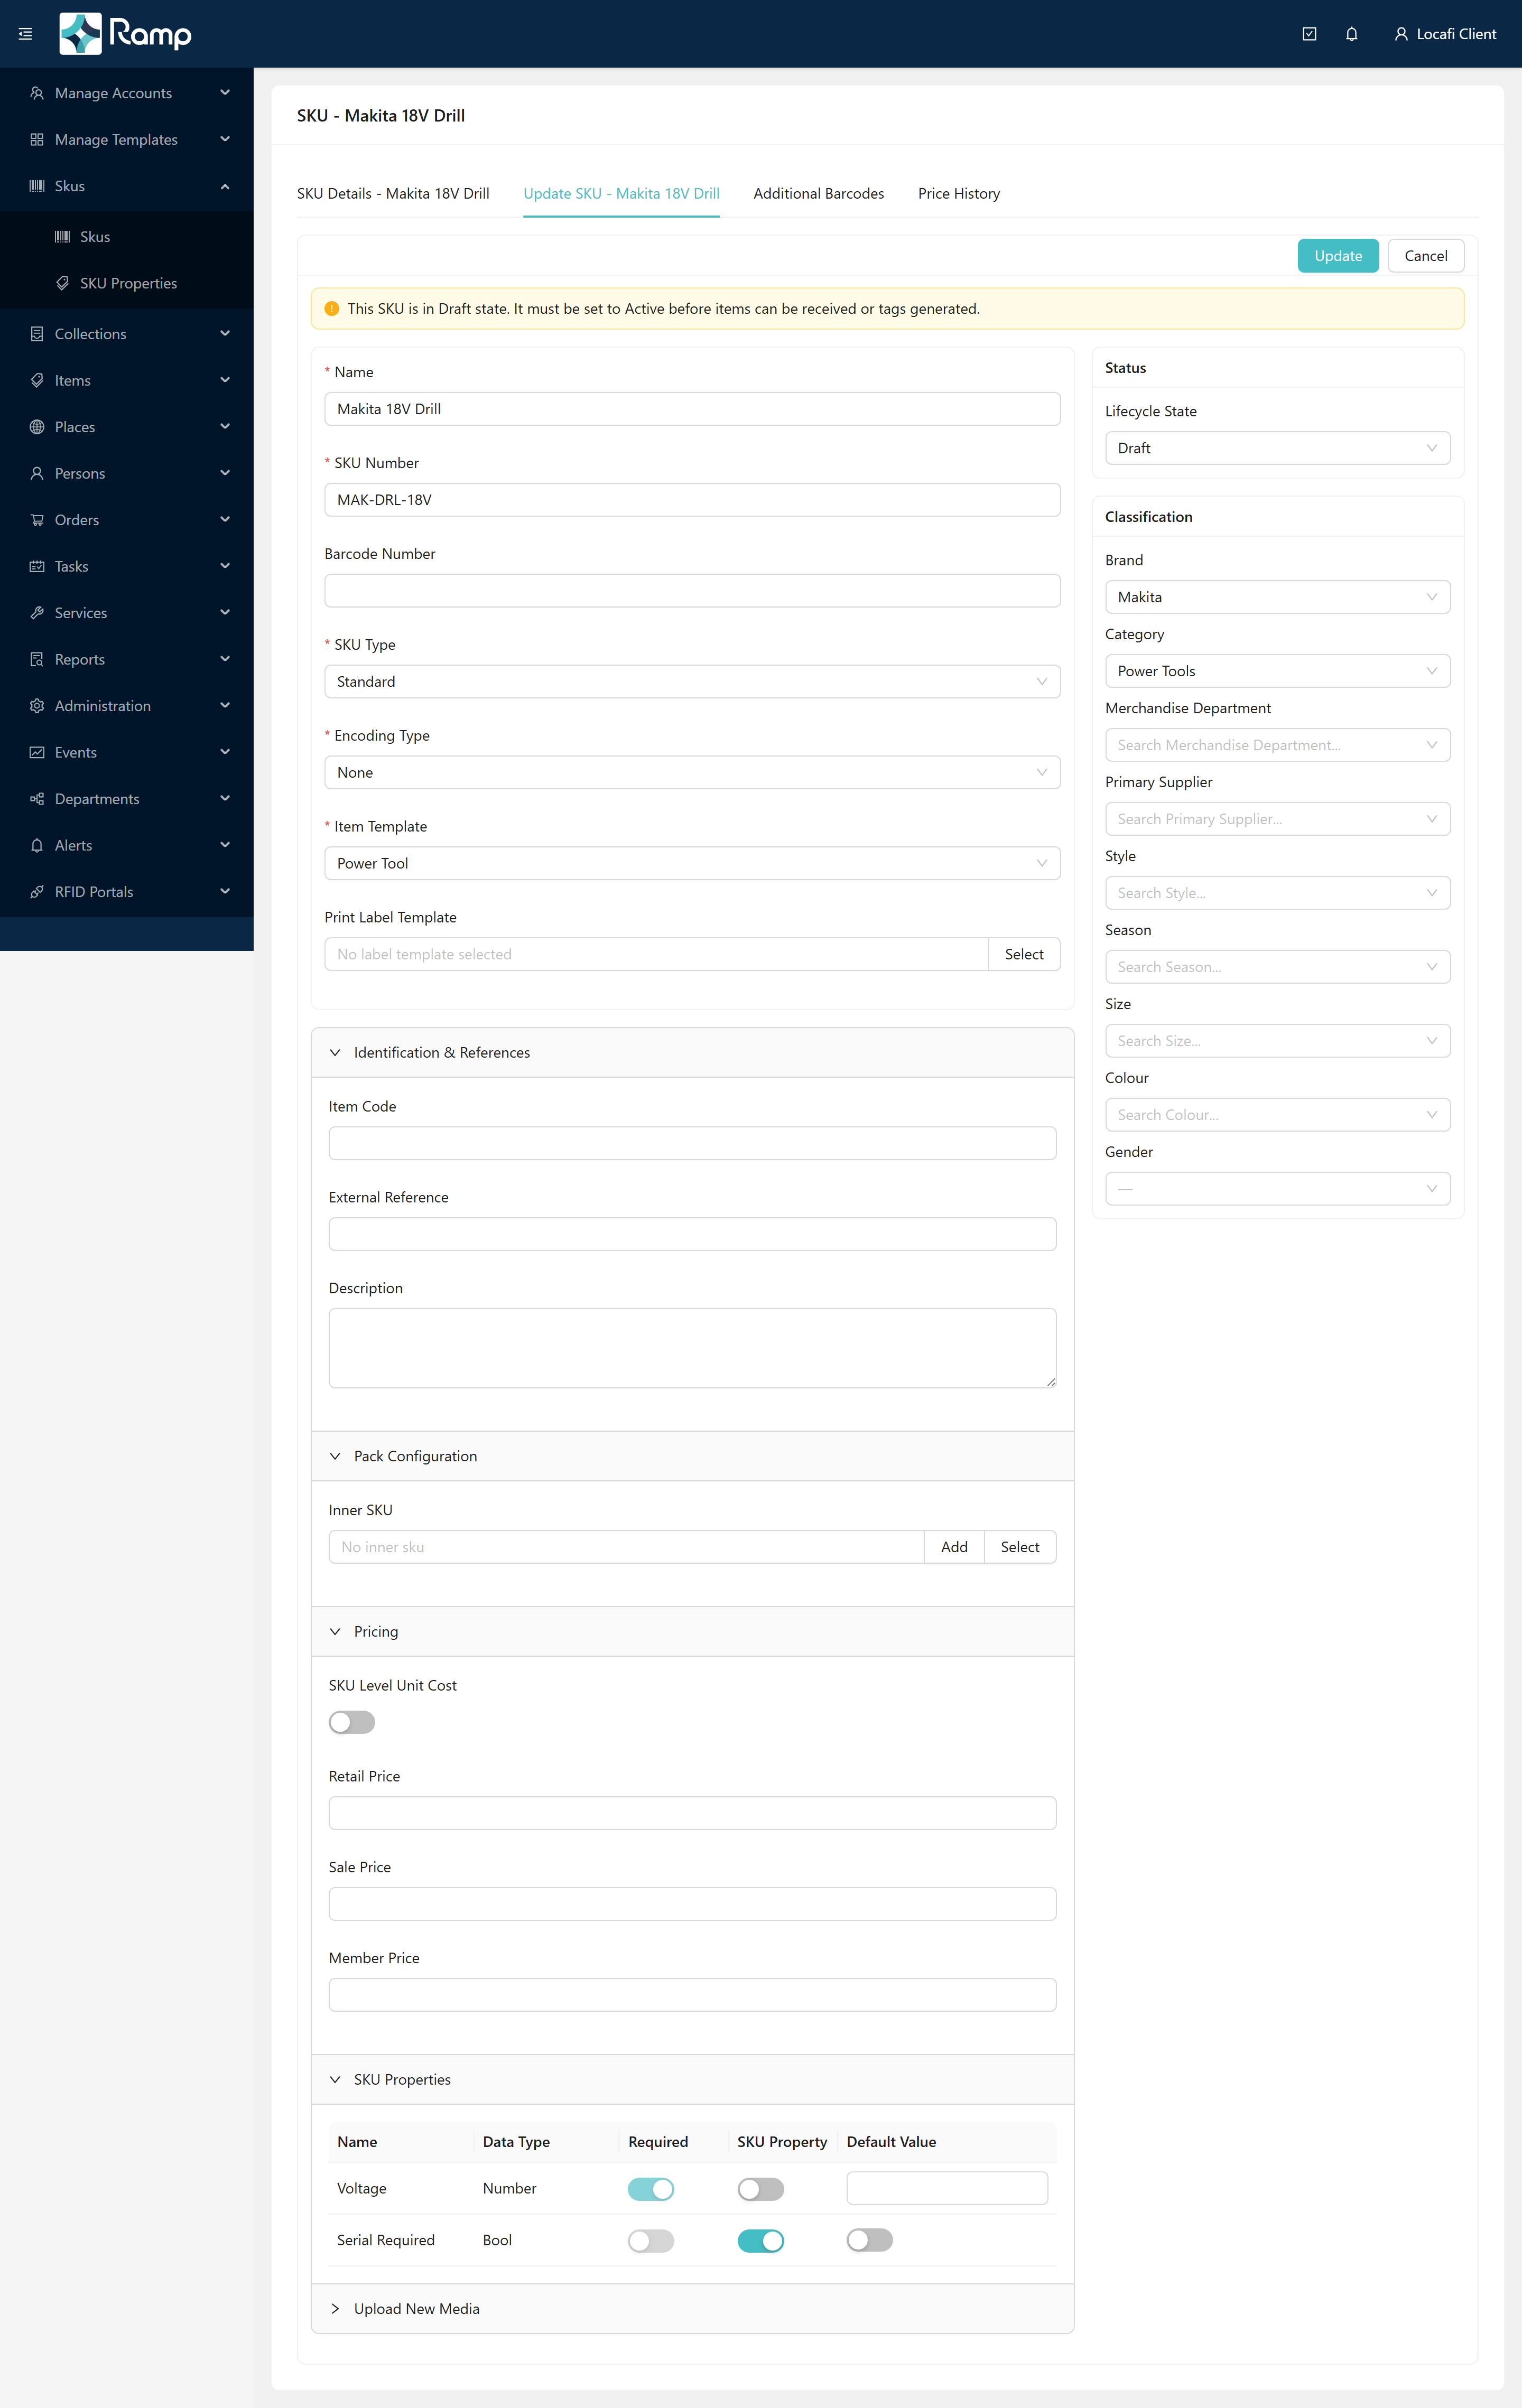Click the Retail Price input field
Image resolution: width=1522 pixels, height=2408 pixels.
point(692,1813)
